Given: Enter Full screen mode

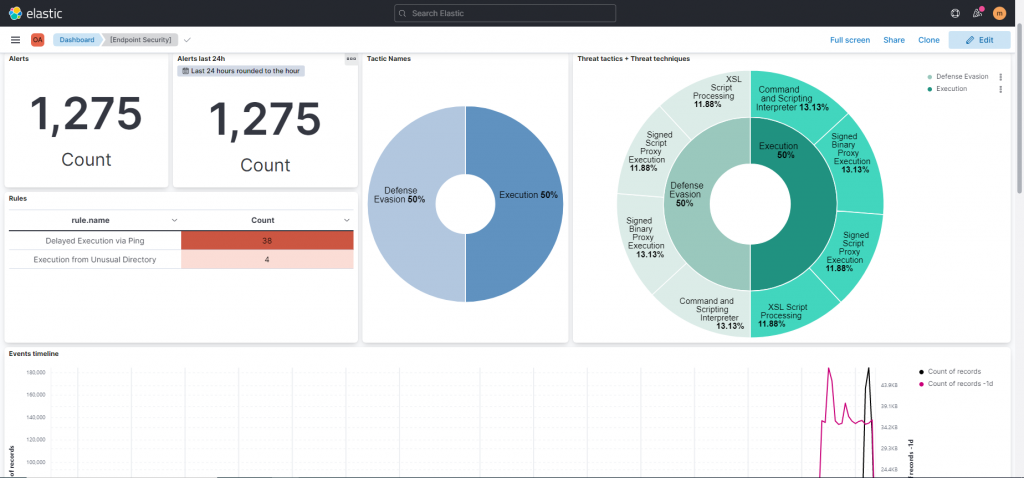Looking at the screenshot, I should tap(850, 40).
